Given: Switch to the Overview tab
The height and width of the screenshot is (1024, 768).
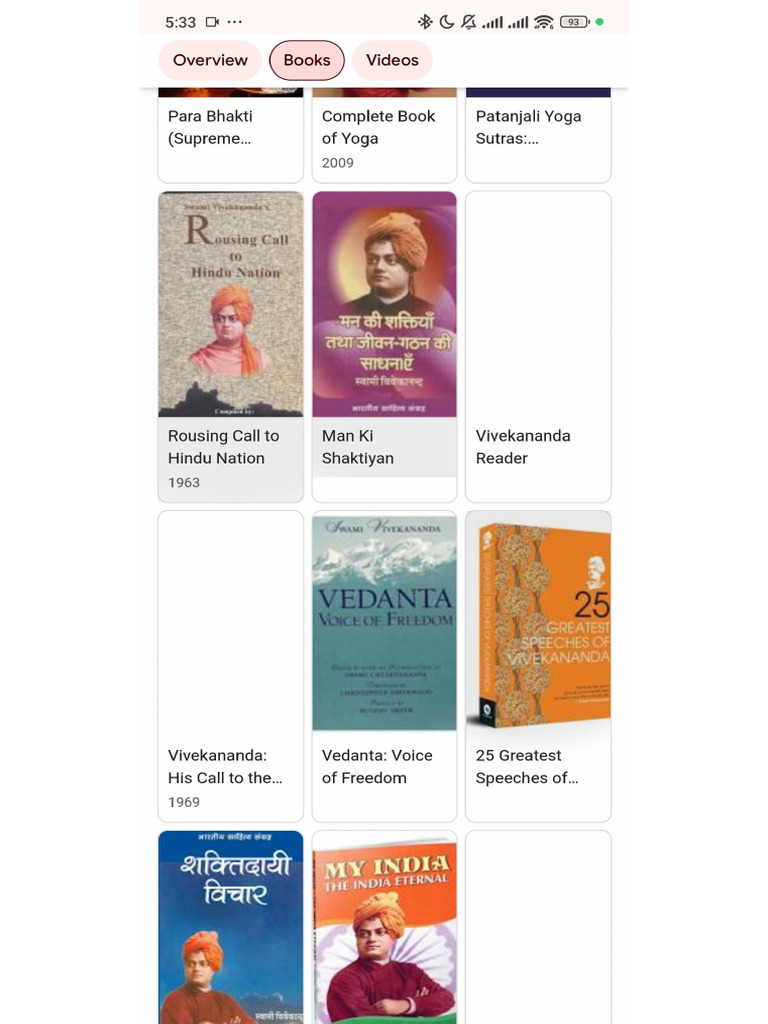Looking at the screenshot, I should click(210, 60).
